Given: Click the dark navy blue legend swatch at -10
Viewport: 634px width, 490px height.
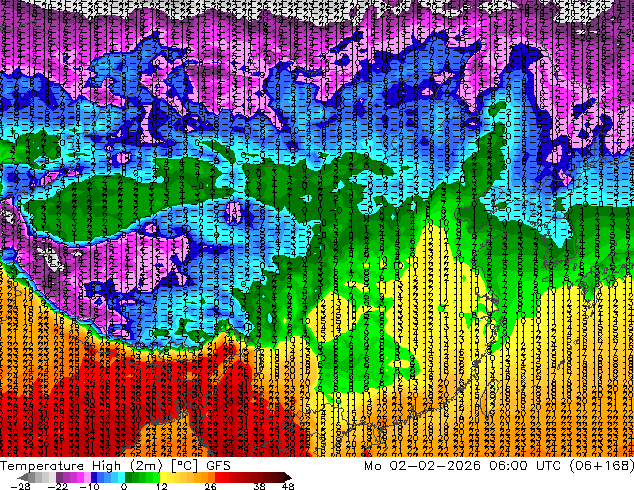Looking at the screenshot, I should 94,477.
